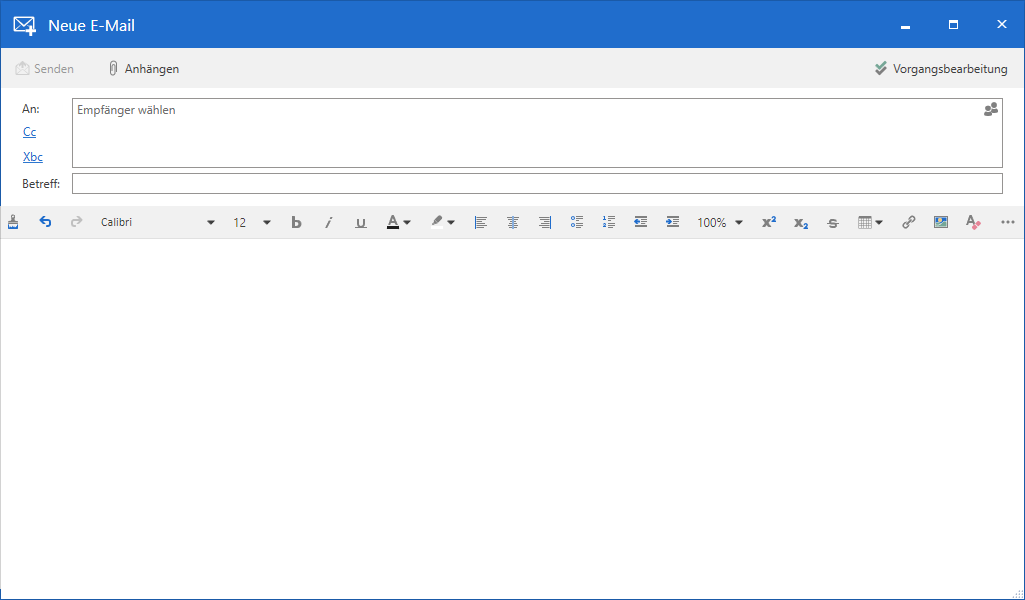Increase paragraph indent
This screenshot has width=1025, height=600.
click(x=673, y=223)
